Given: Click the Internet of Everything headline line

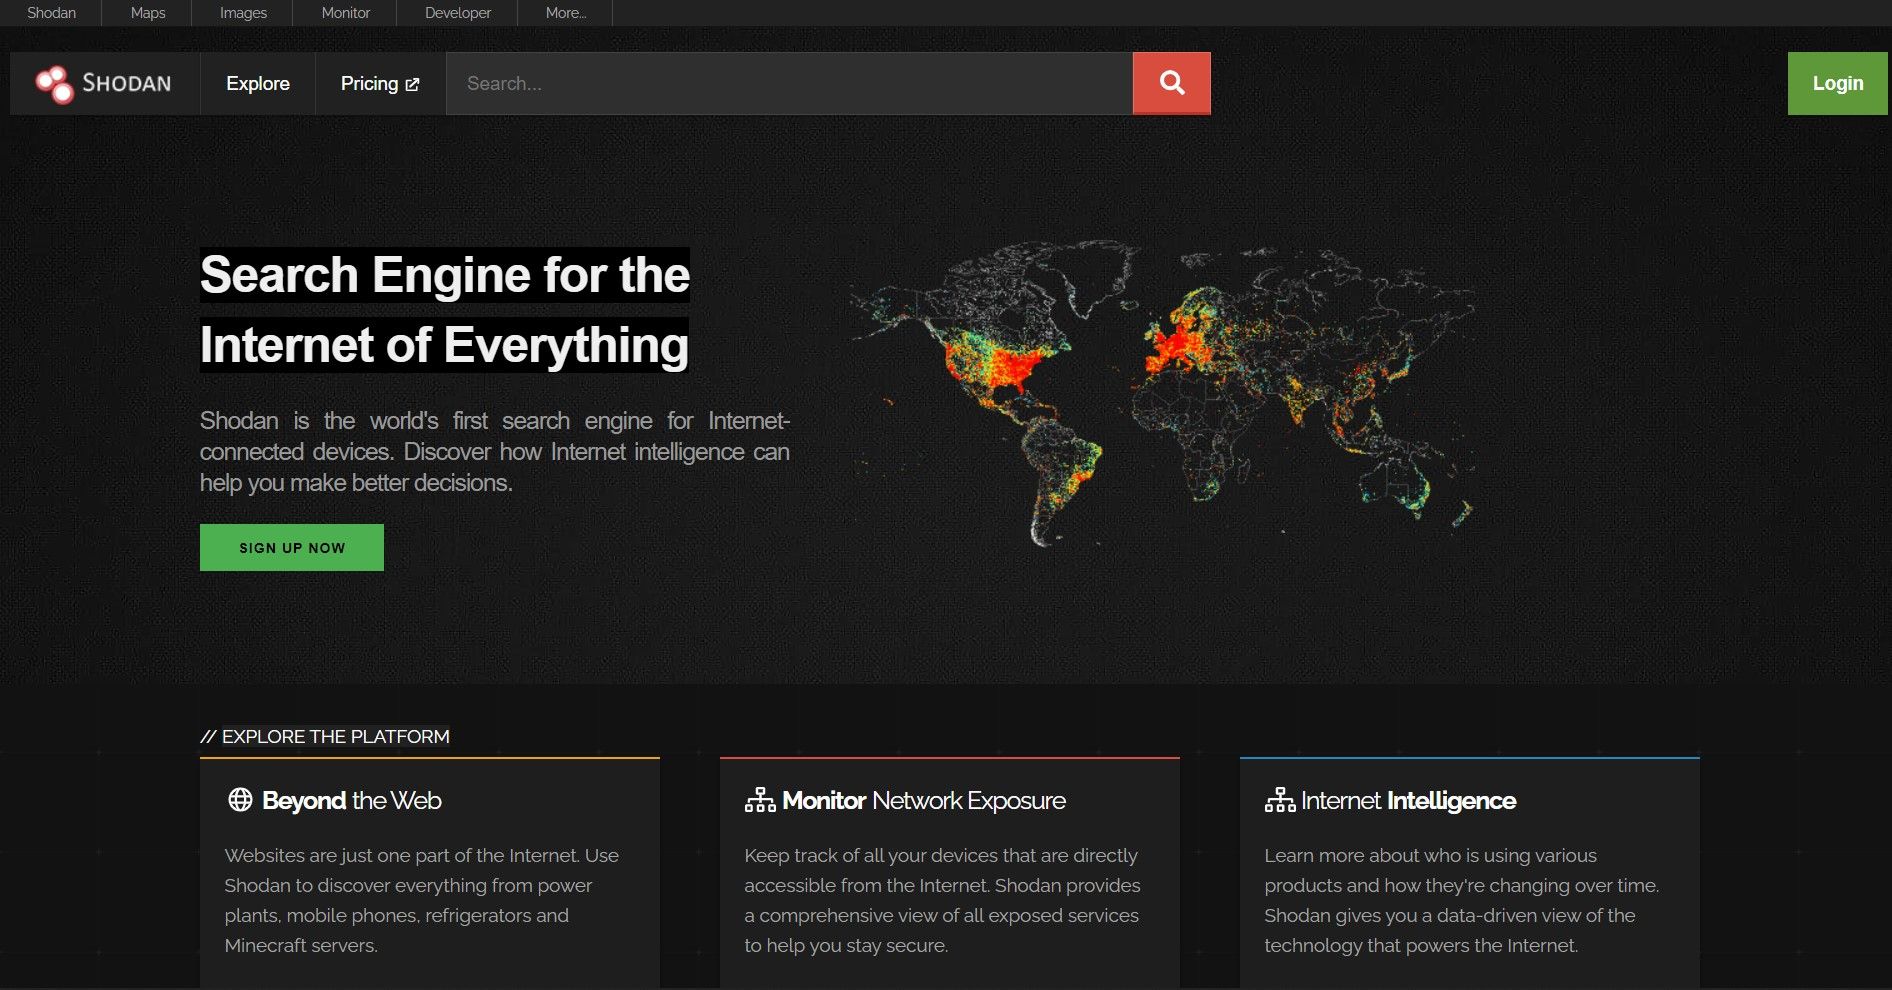Looking at the screenshot, I should [x=444, y=345].
